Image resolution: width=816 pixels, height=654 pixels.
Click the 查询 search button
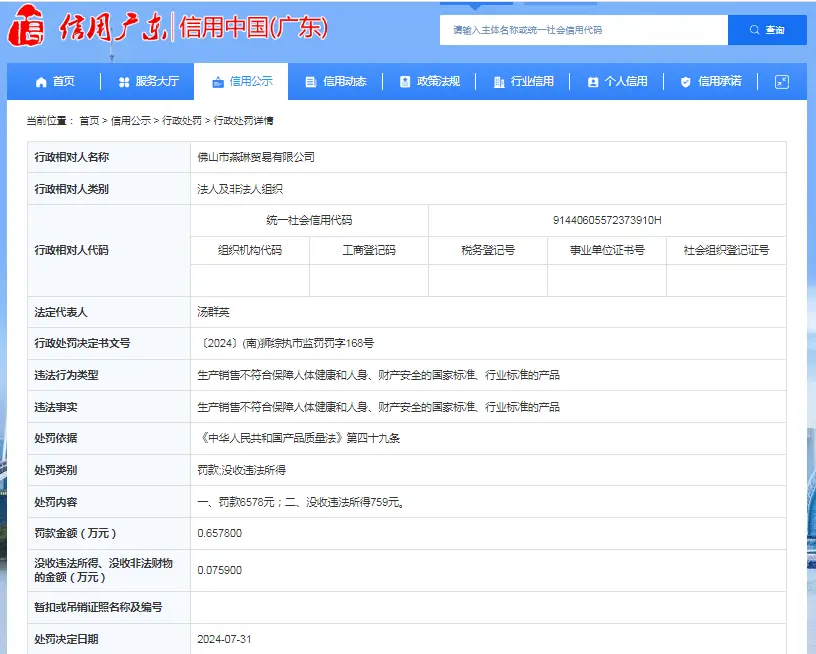click(x=767, y=30)
